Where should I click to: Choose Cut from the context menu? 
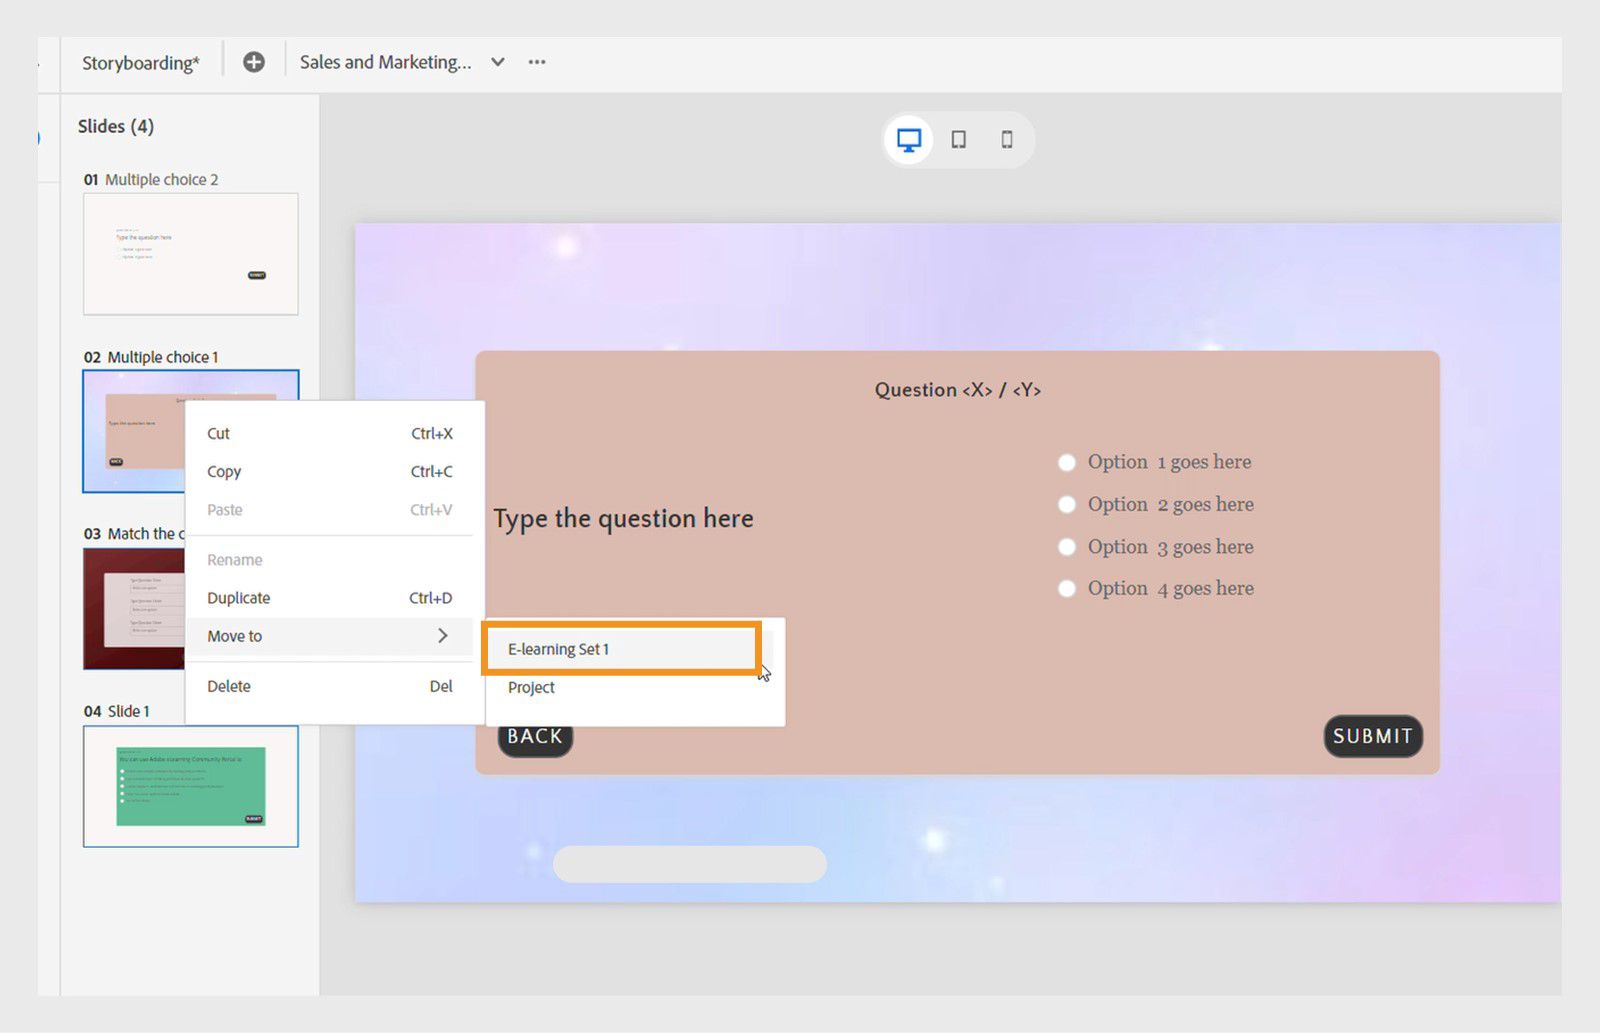[x=217, y=434]
